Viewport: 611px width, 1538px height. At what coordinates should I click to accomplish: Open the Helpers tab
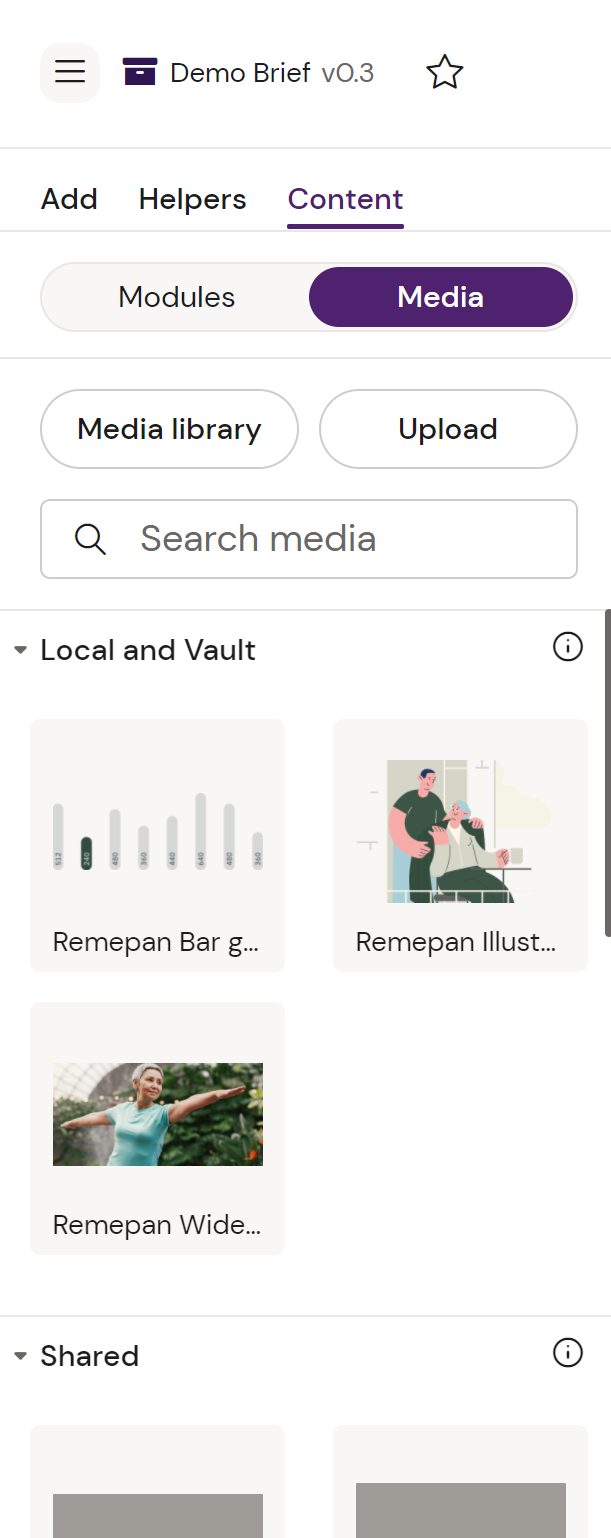tap(192, 199)
